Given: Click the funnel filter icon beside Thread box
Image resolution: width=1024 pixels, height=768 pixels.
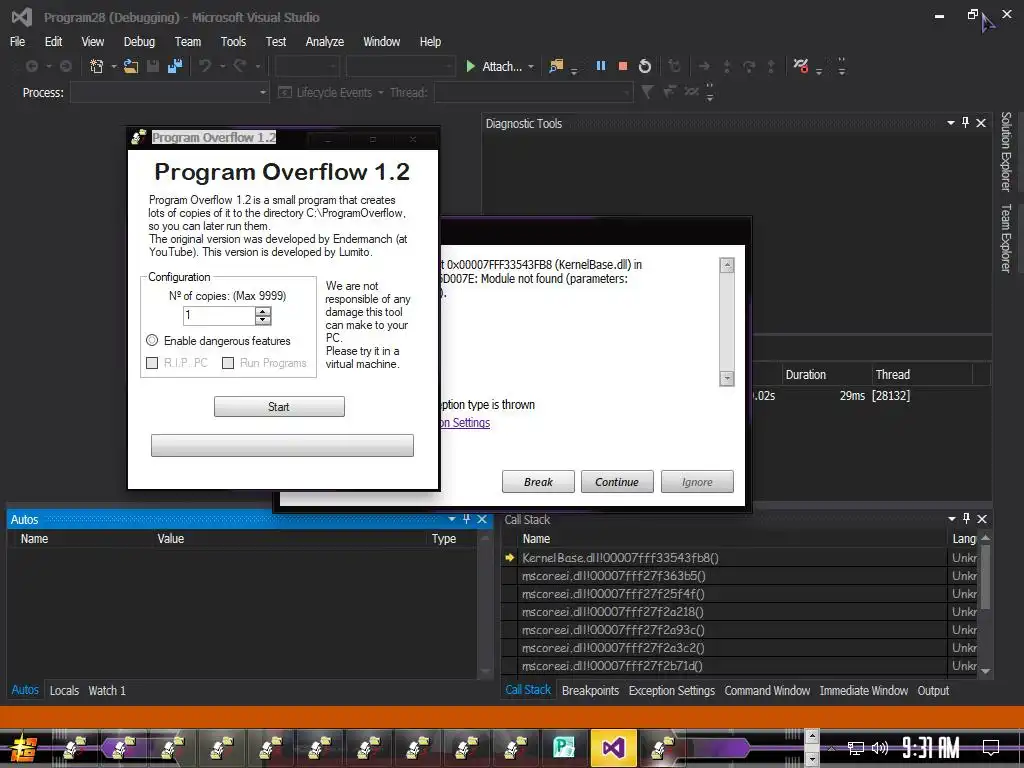Looking at the screenshot, I should 647,92.
